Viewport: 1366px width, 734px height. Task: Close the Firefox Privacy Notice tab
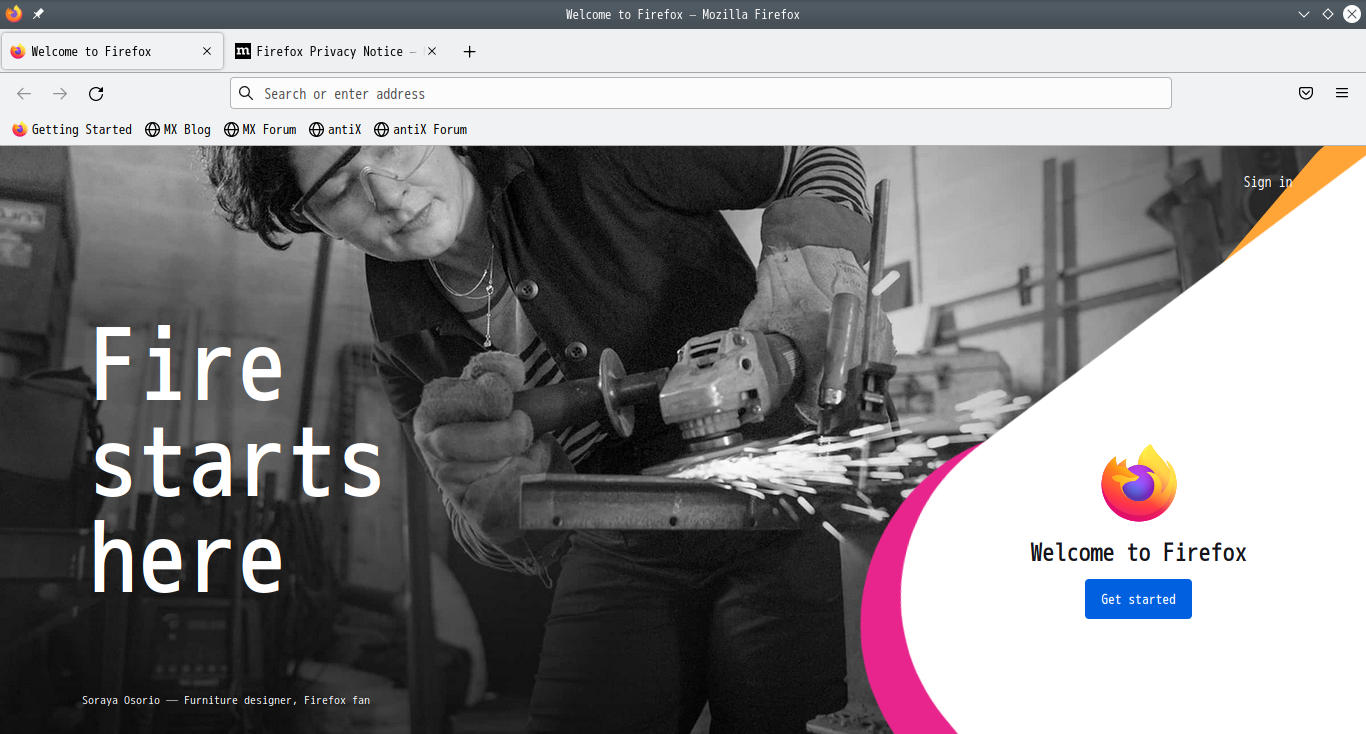pyautogui.click(x=432, y=51)
